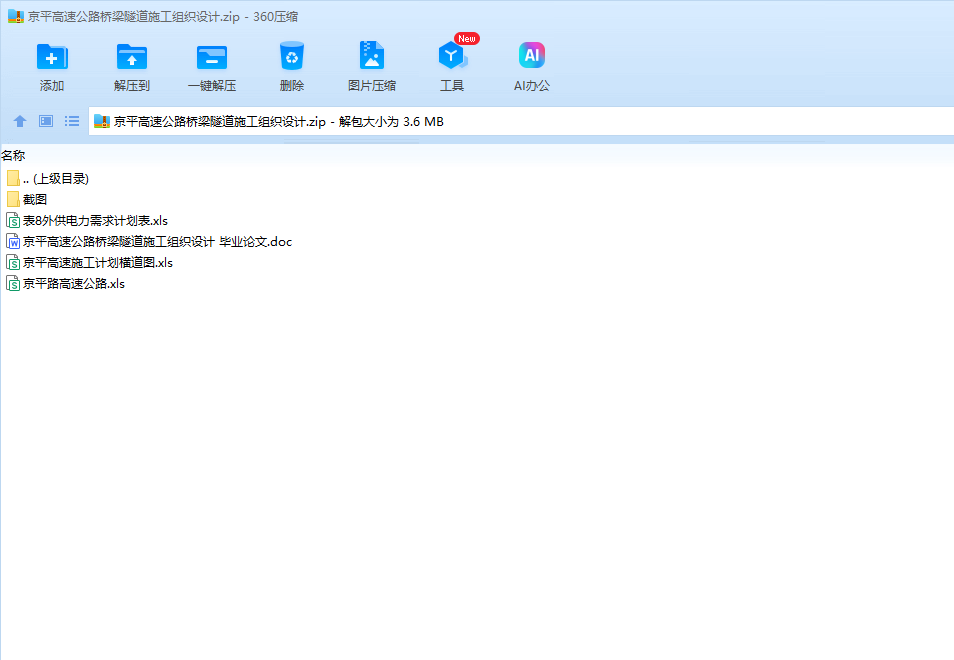Click the 删除 (Delete) trash icon
Viewport: 954px width, 660px height.
click(291, 57)
